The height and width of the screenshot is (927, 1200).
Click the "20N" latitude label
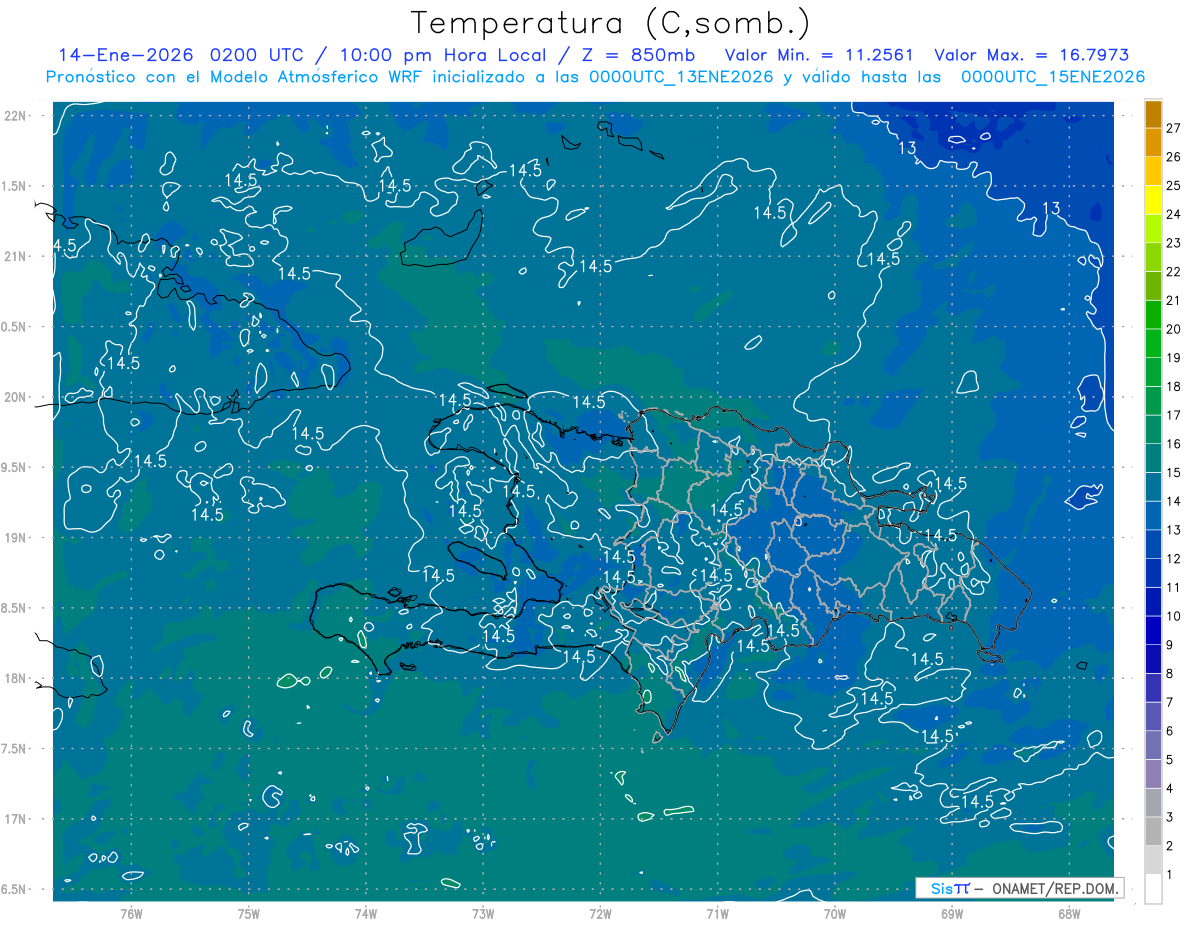click(15, 397)
